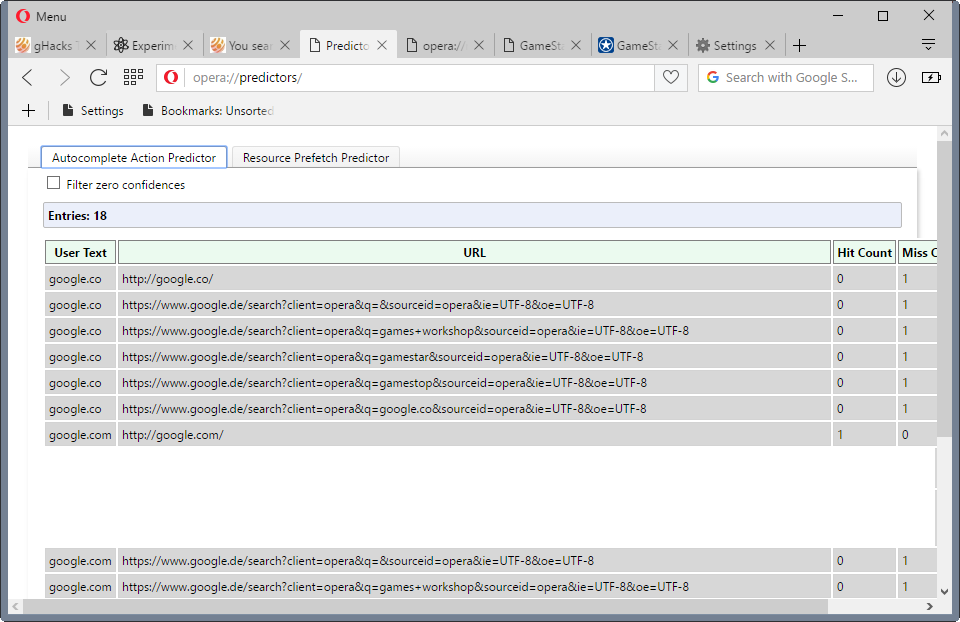Maximize the Opera window
This screenshot has height=622, width=960.
[883, 16]
